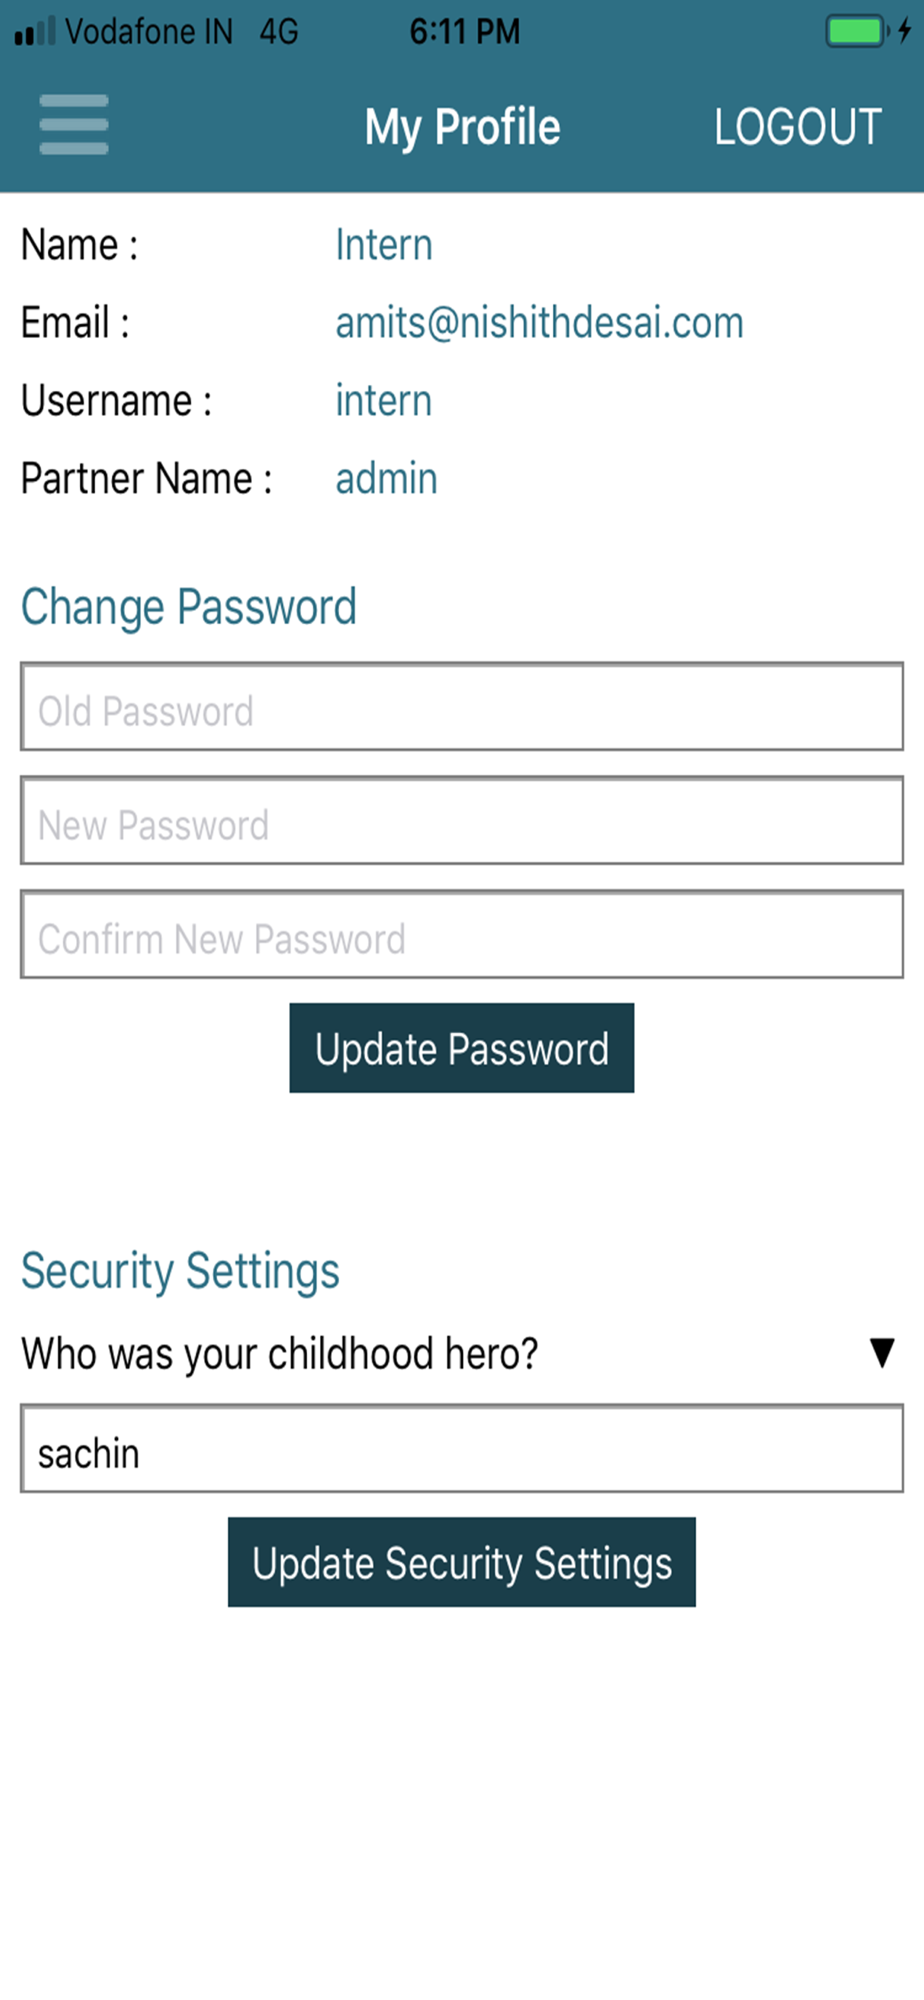Tap the LOGOUT button

(797, 127)
